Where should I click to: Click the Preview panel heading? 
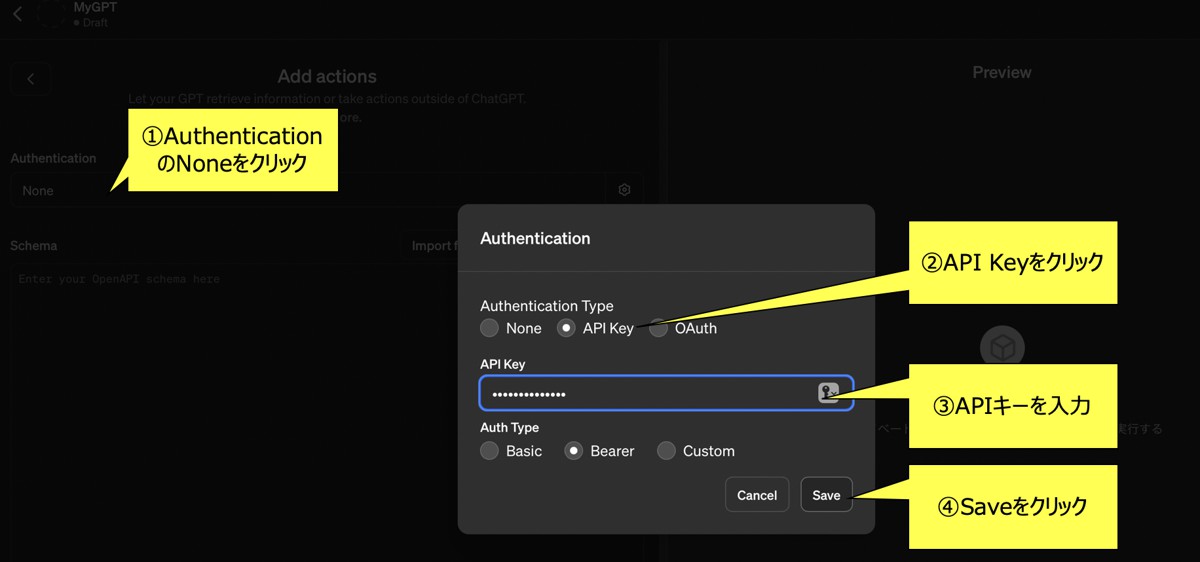point(1001,72)
